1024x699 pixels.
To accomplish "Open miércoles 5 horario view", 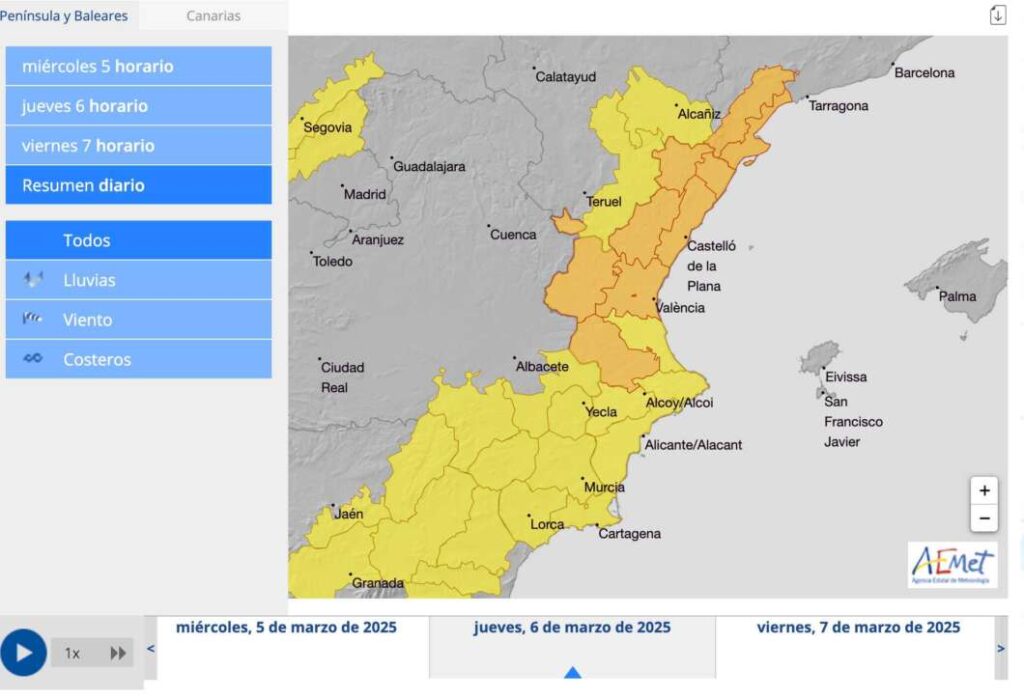I will 138,66.
